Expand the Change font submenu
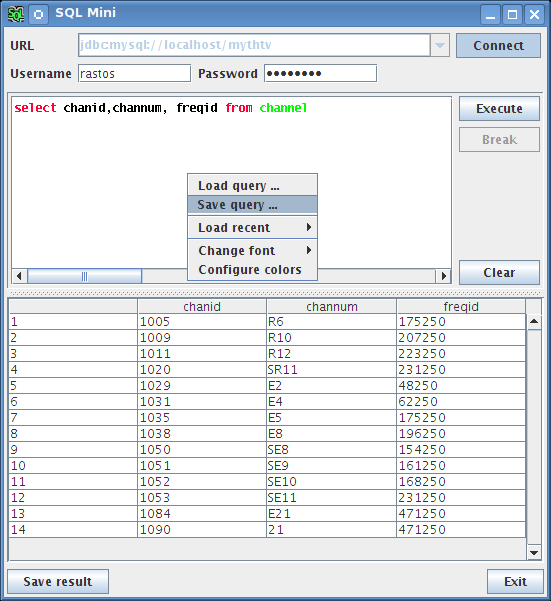 (x=252, y=250)
